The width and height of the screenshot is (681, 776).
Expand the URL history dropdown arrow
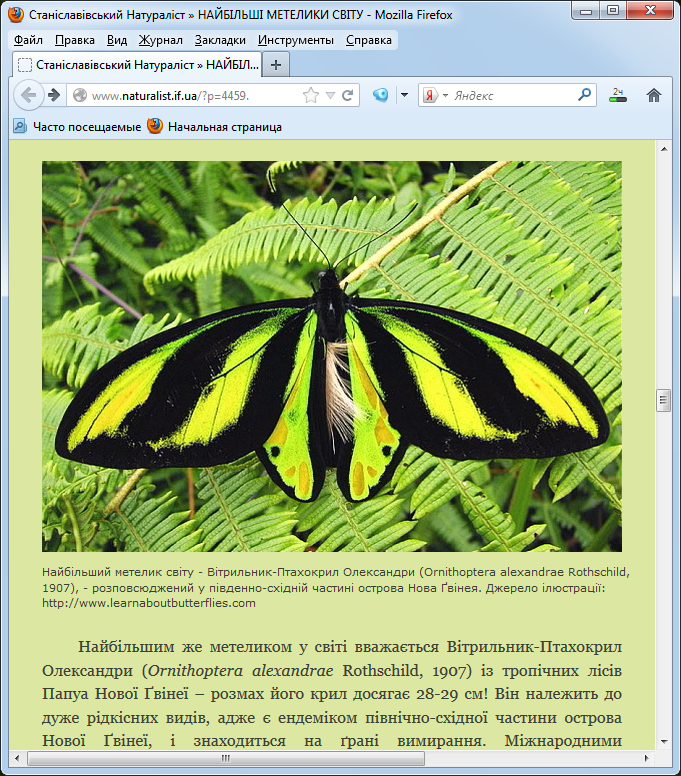pyautogui.click(x=330, y=96)
